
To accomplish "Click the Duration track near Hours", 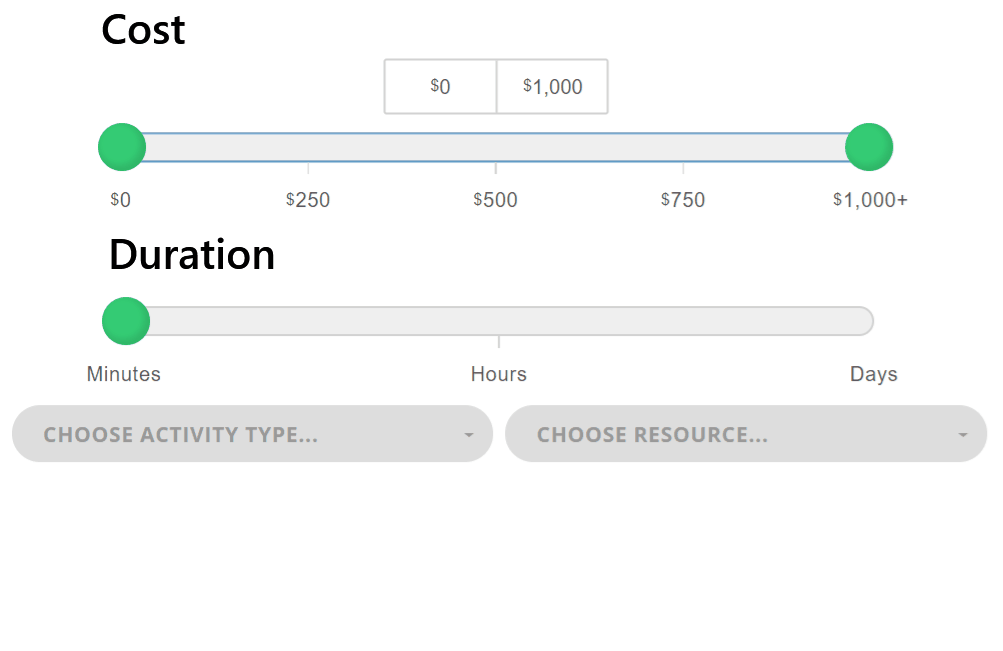I will 498,321.
